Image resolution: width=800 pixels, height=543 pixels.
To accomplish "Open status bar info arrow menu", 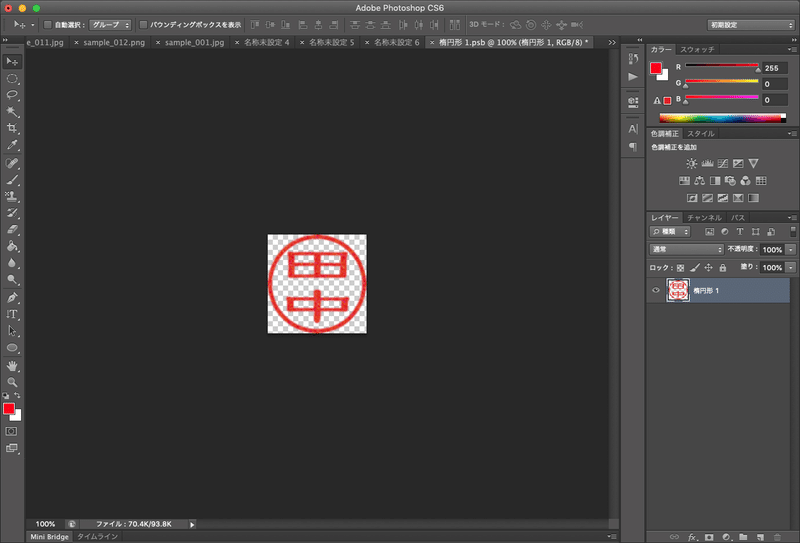I will [192, 524].
